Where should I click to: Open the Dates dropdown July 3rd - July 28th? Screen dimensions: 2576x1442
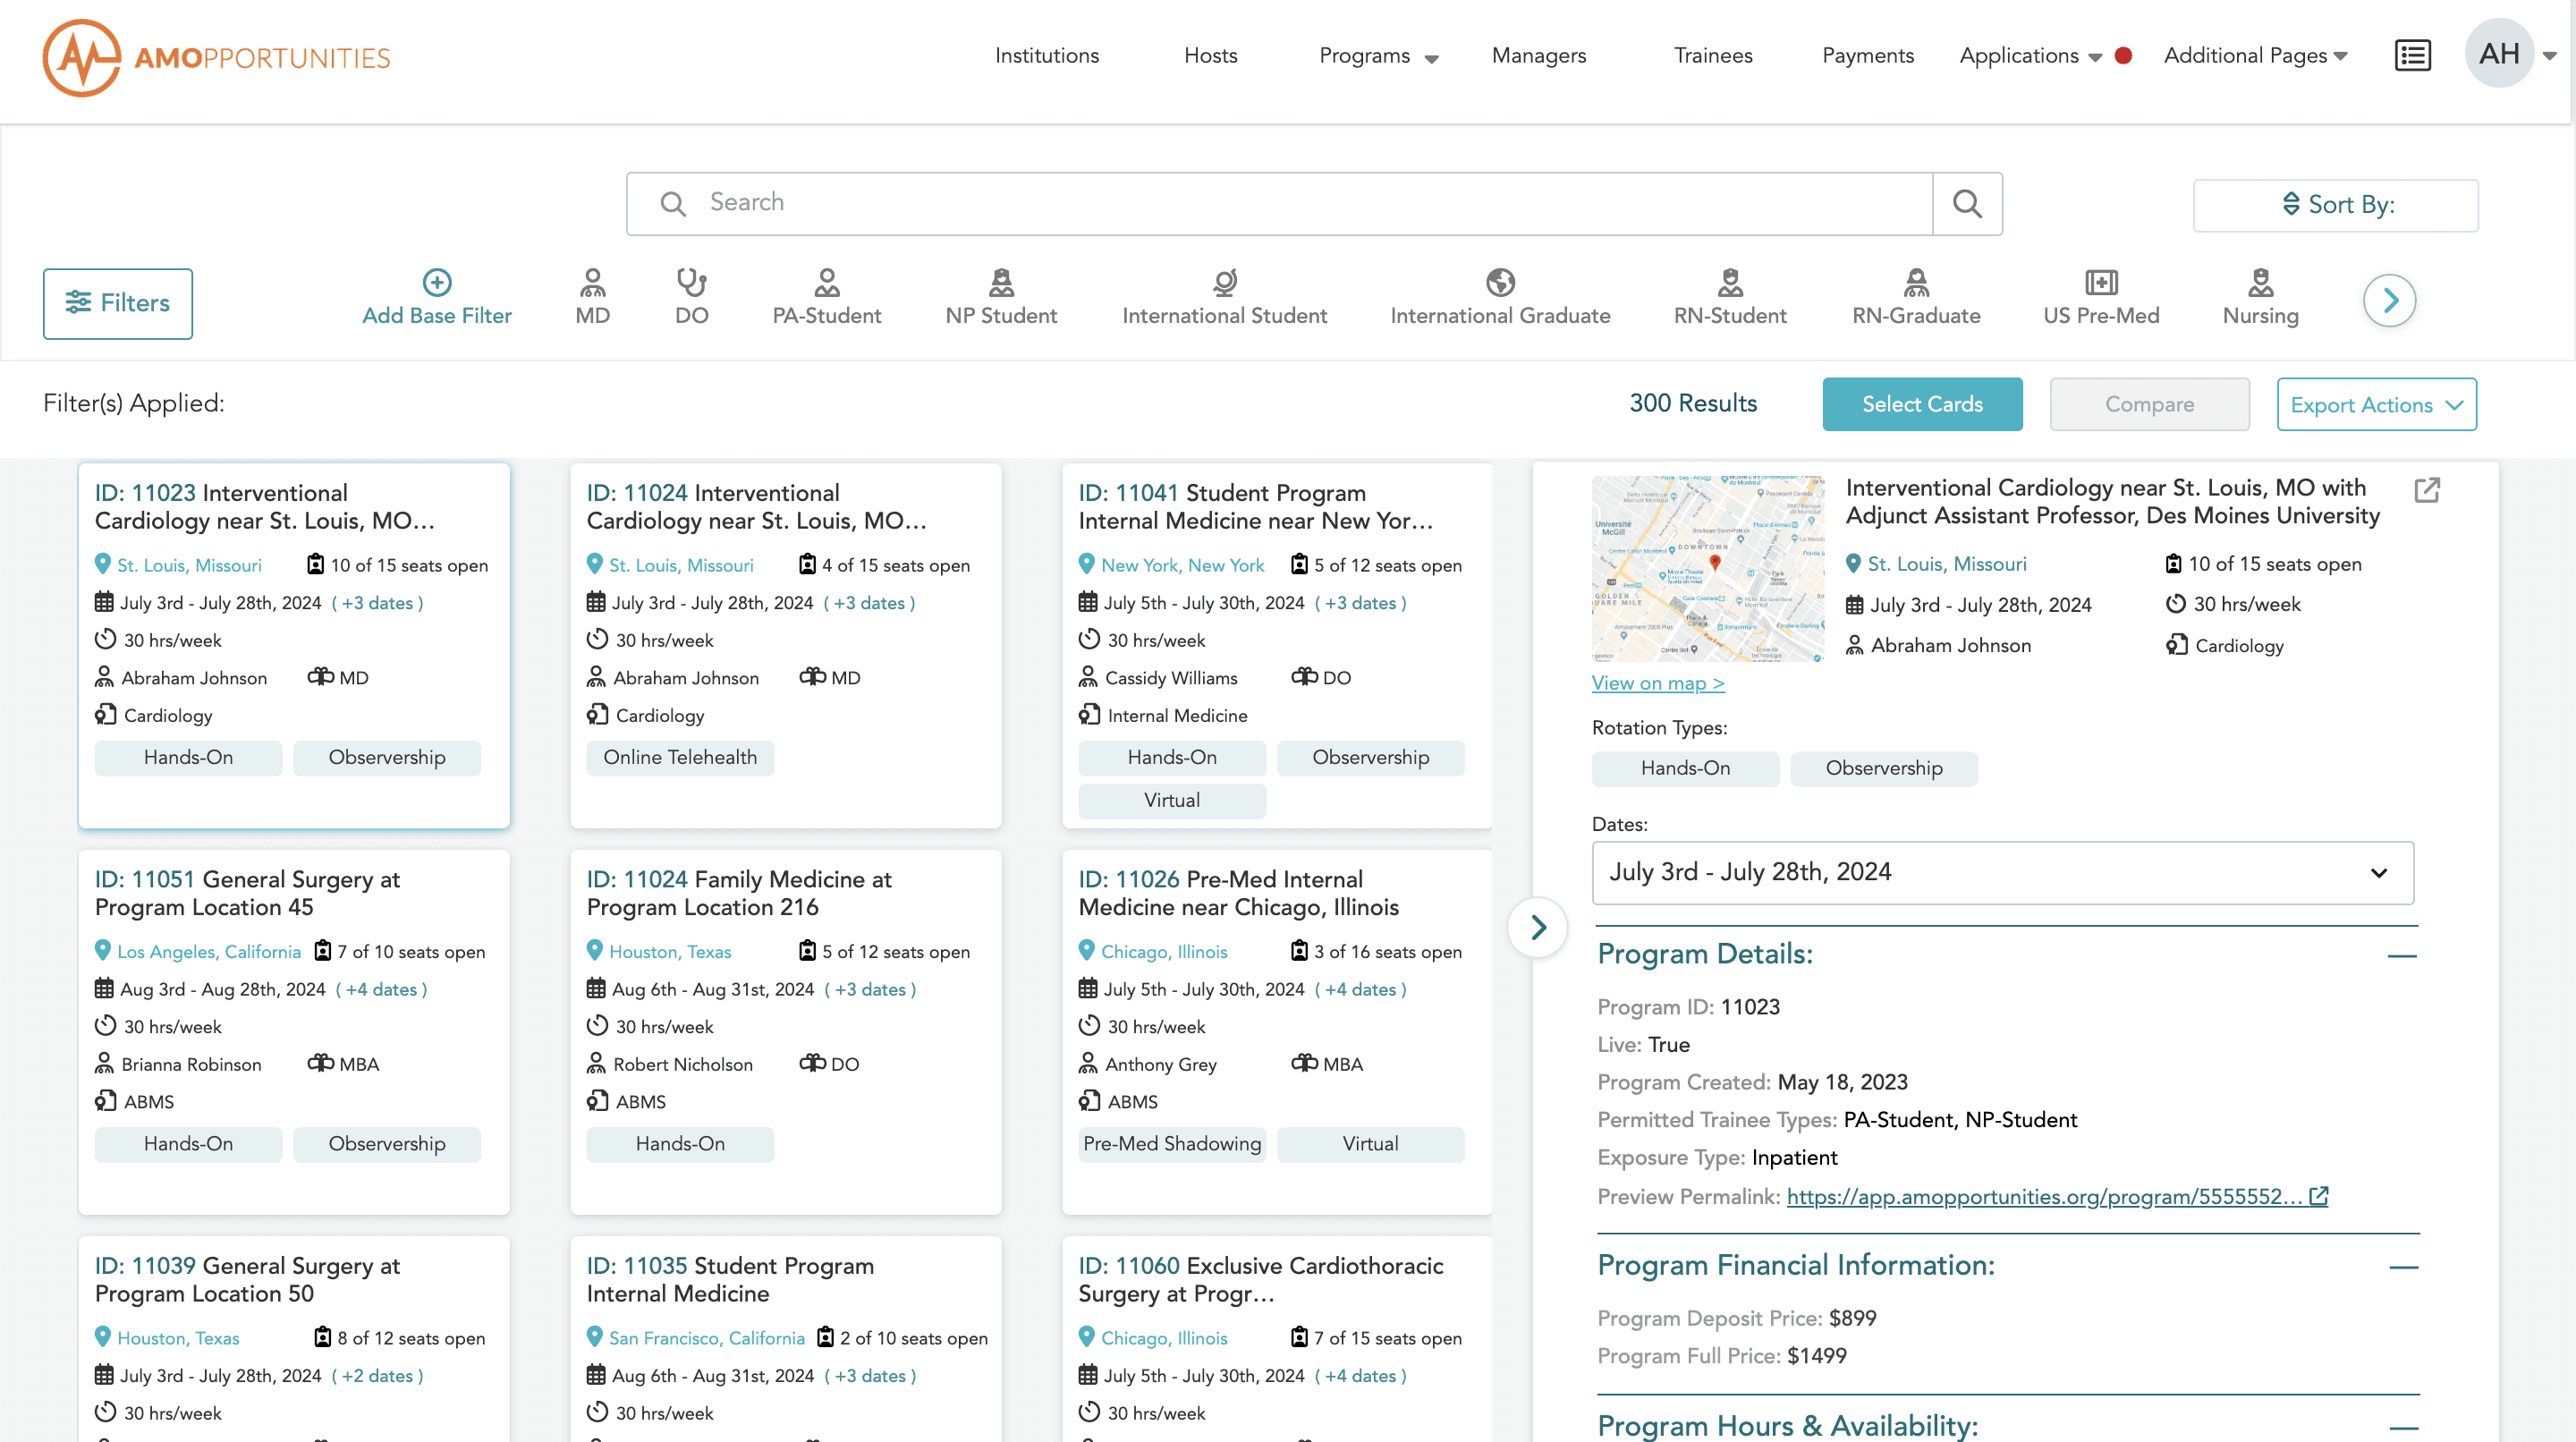point(2002,872)
